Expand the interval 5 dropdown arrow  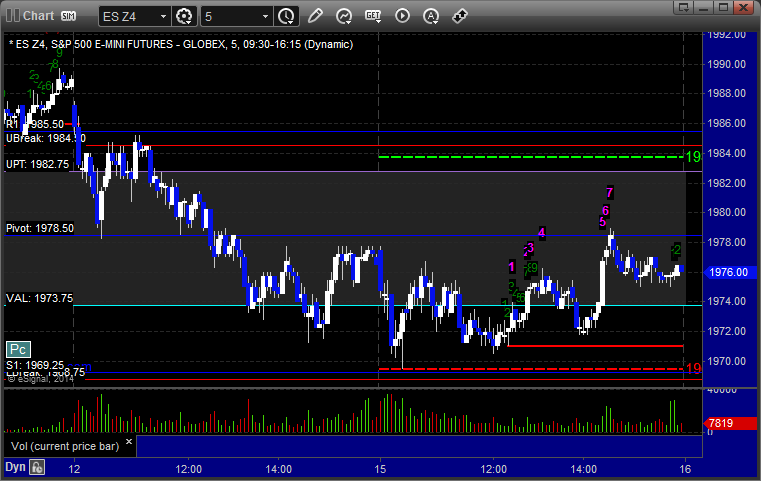[265, 17]
